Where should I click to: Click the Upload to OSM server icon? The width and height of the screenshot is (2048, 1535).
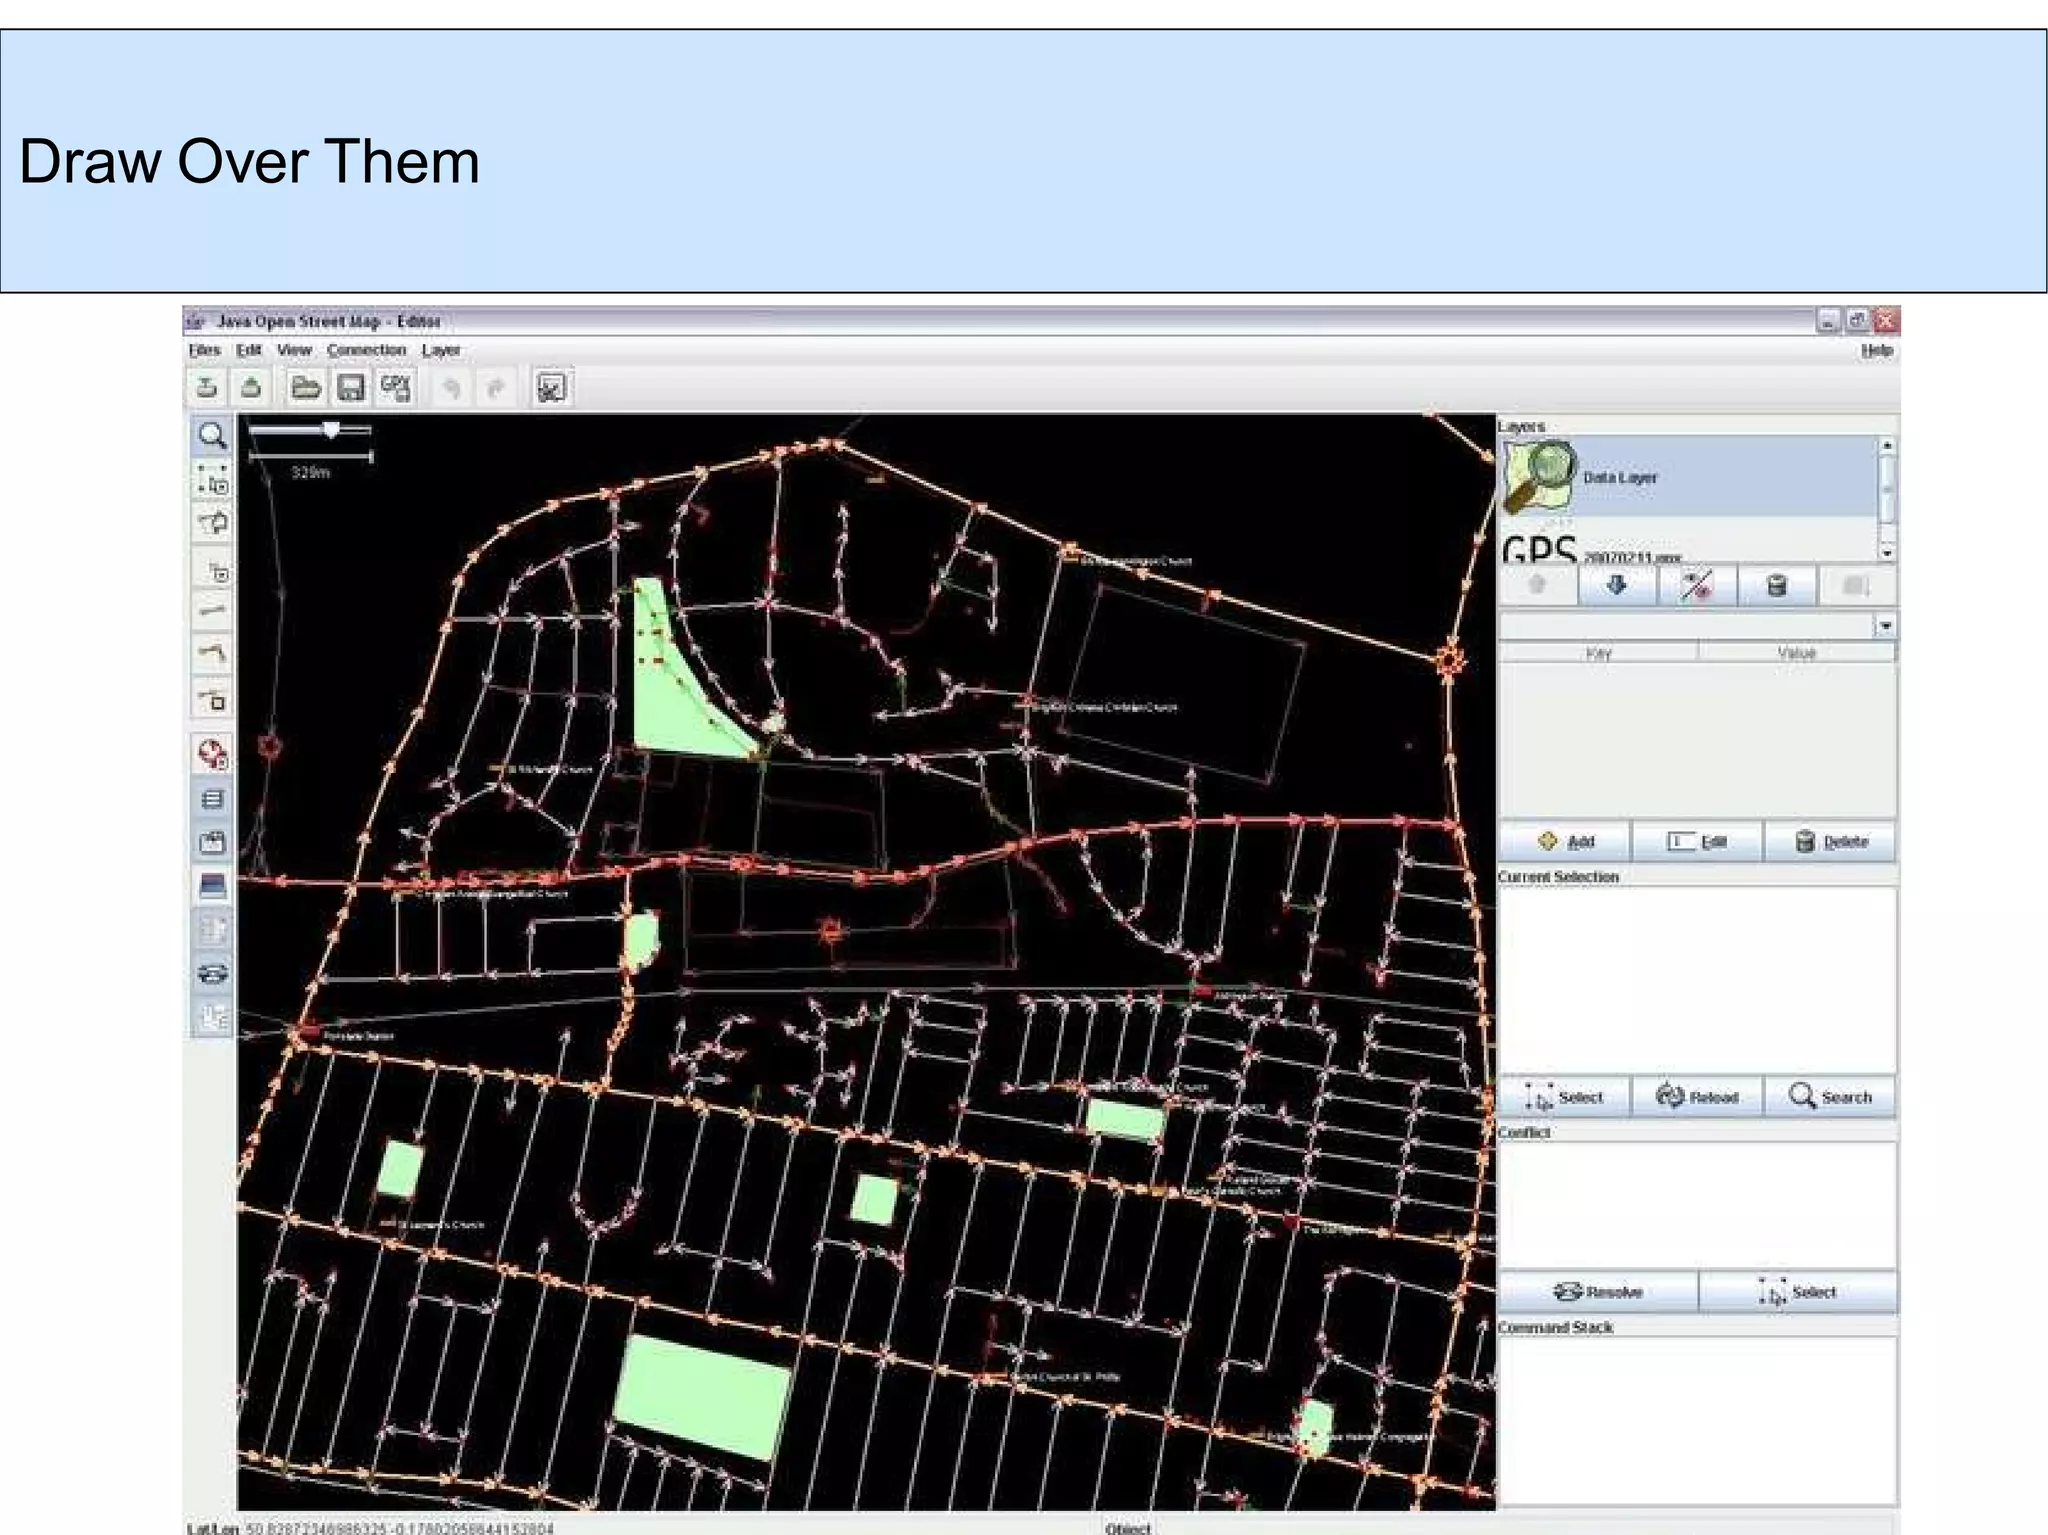point(251,388)
